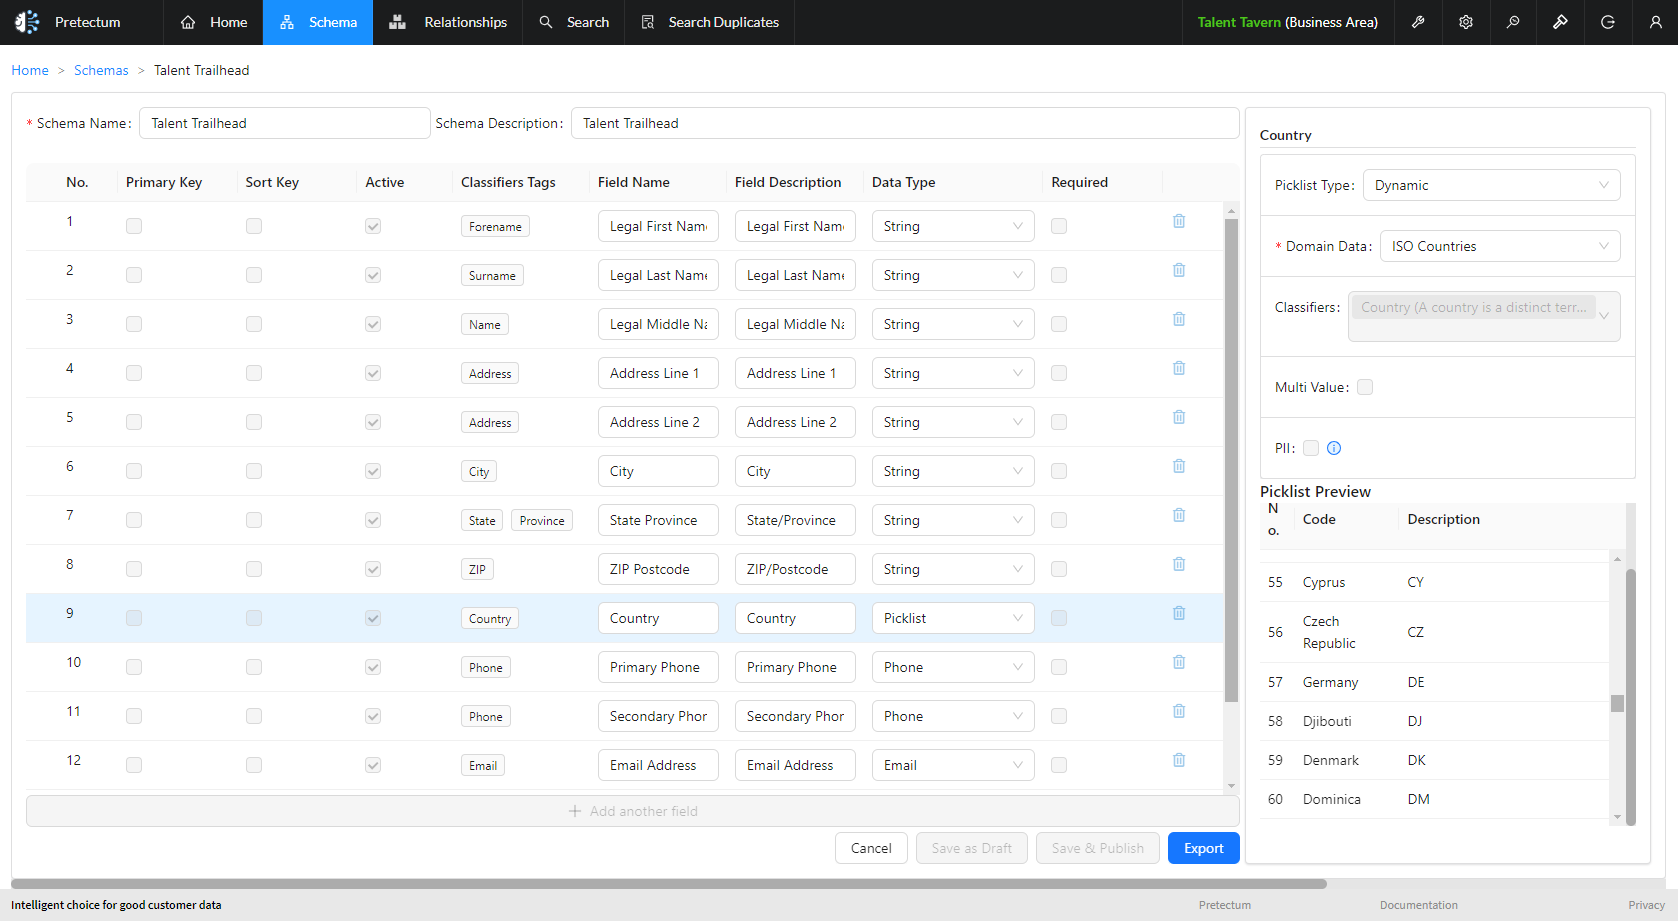Image resolution: width=1678 pixels, height=921 pixels.
Task: Edit the Schema Description input
Action: 905,123
